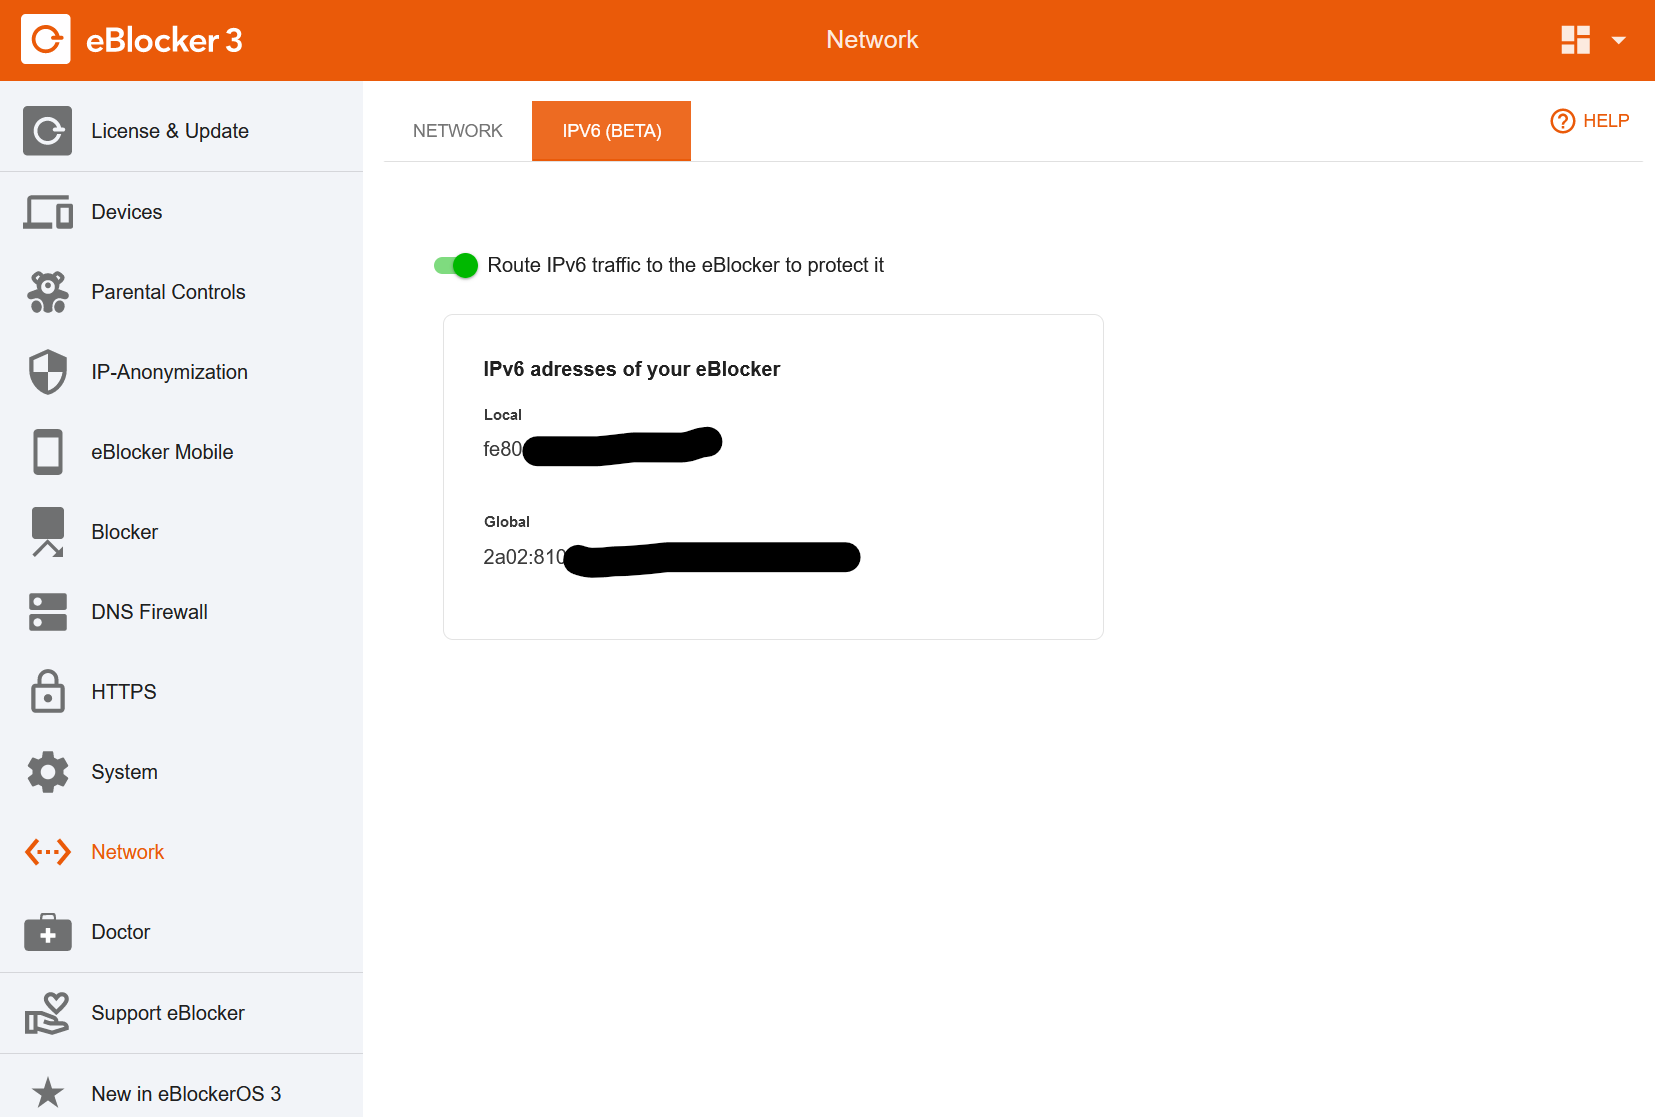This screenshot has height=1117, width=1655.
Task: Open the dashboard grid menu icon
Action: click(1575, 40)
